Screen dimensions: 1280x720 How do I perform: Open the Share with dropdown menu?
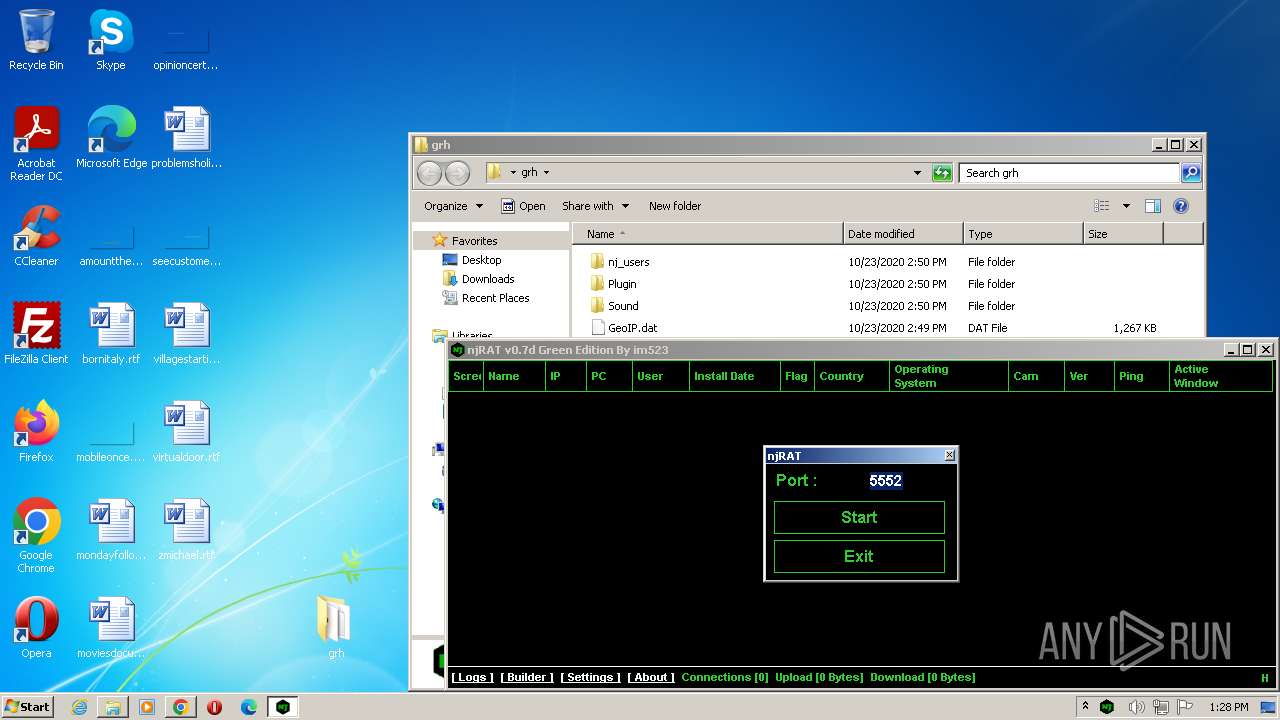[x=595, y=206]
